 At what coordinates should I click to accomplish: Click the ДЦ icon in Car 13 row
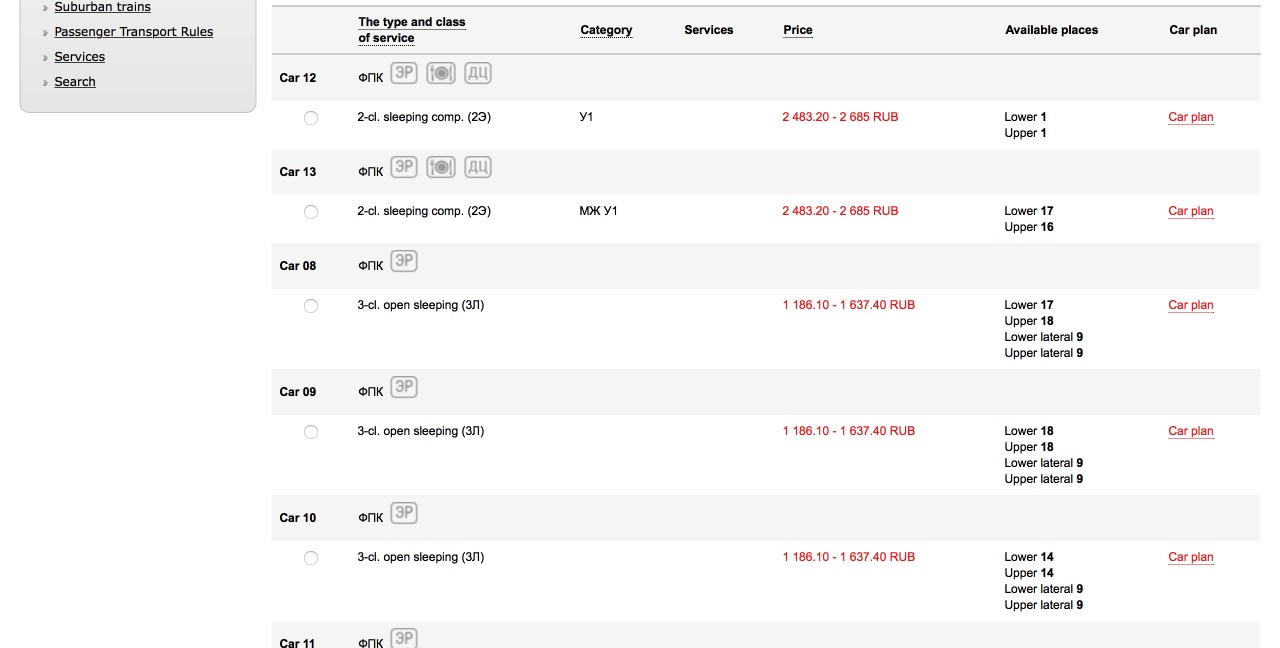click(478, 167)
